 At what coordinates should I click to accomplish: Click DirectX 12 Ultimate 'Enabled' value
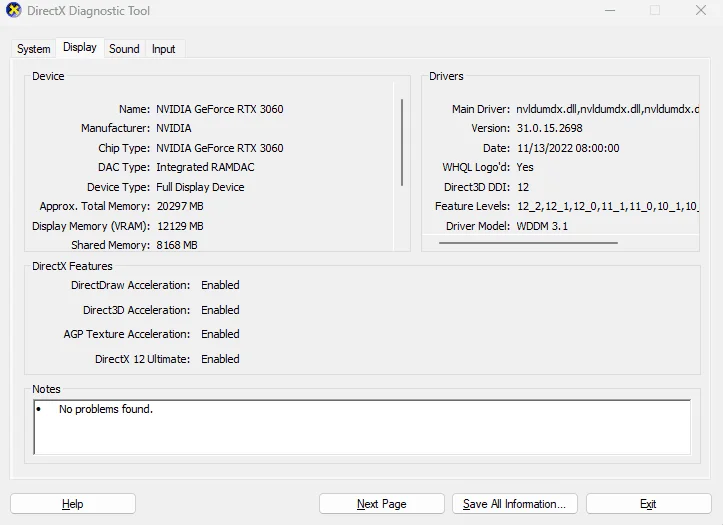click(x=220, y=359)
